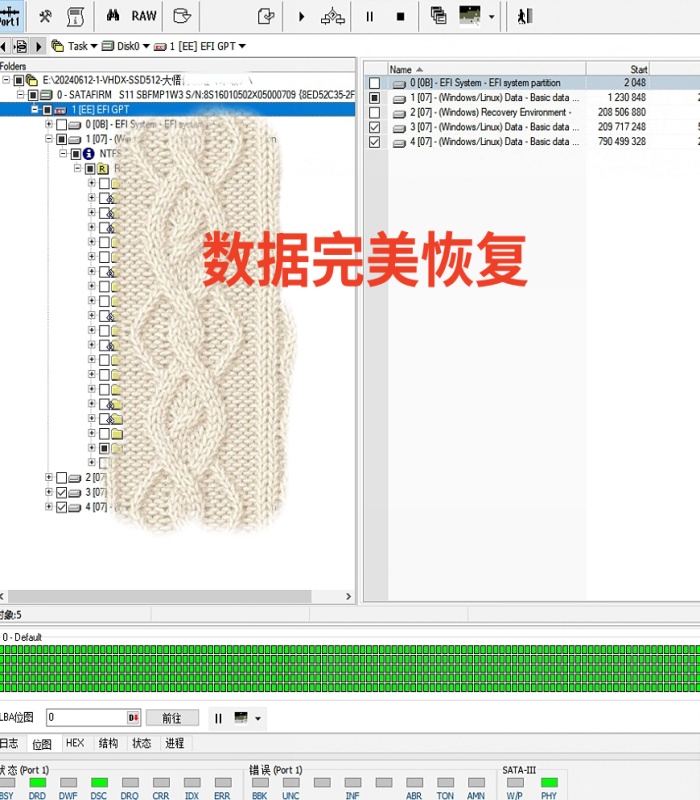The image size is (700, 800).
Task: Click the map legend icon in the bitmap toolbar
Action: [x=241, y=718]
